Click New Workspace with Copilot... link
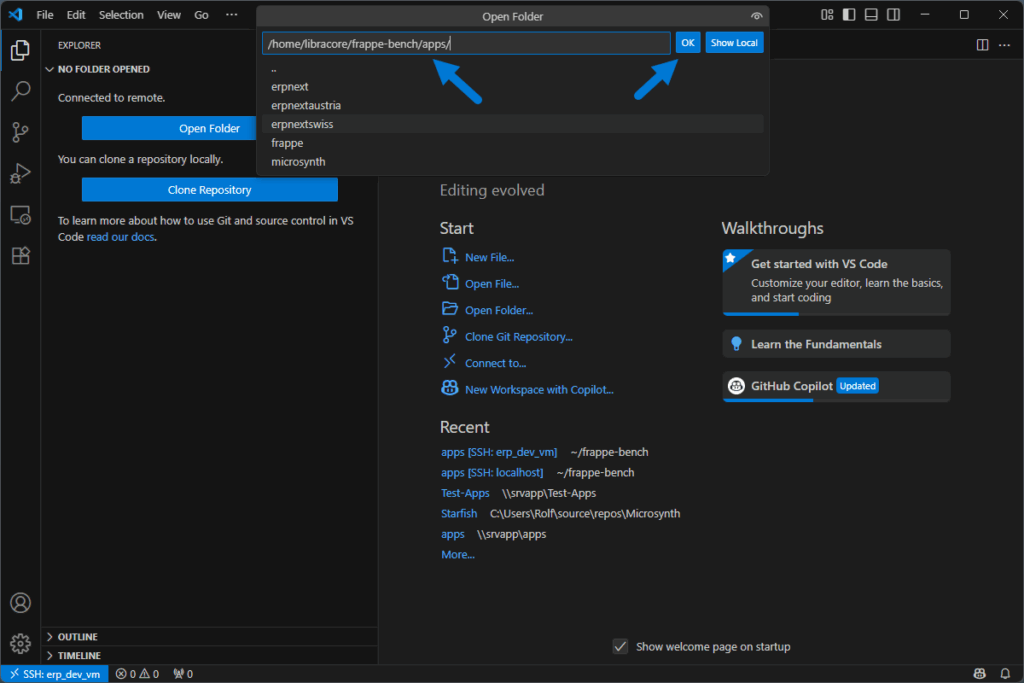 pyautogui.click(x=539, y=390)
